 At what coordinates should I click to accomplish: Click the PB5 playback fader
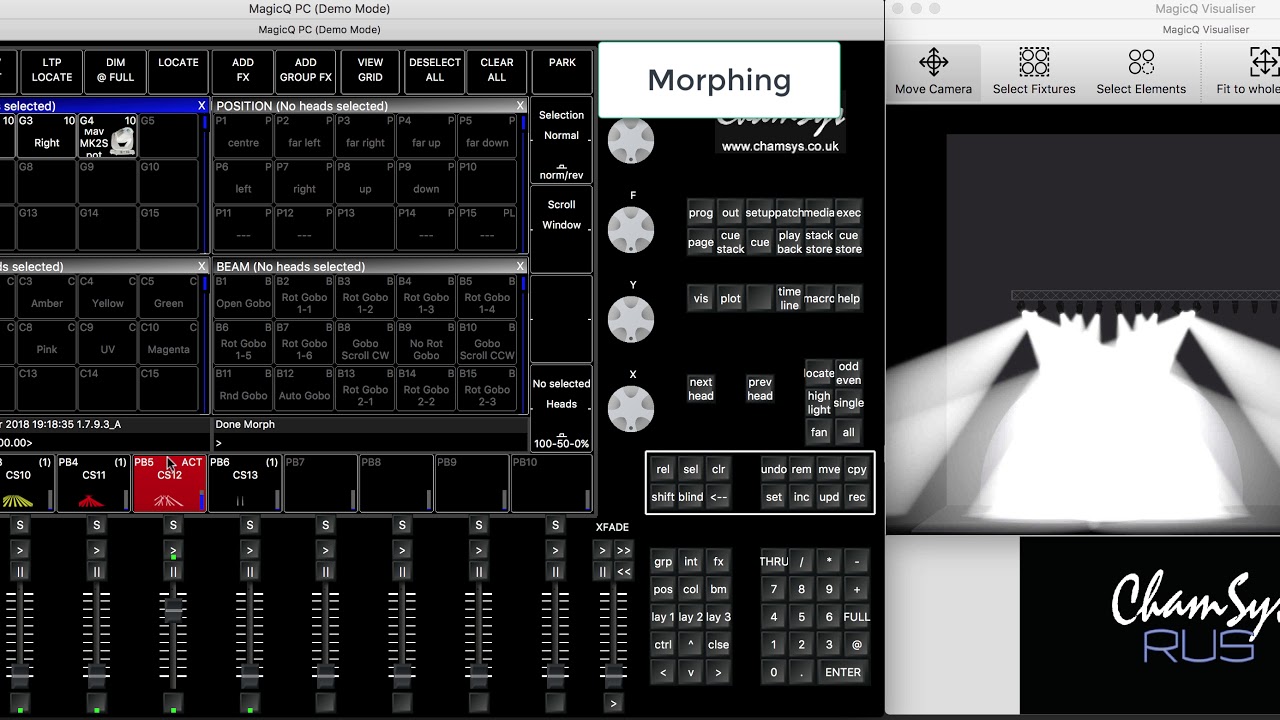click(173, 609)
